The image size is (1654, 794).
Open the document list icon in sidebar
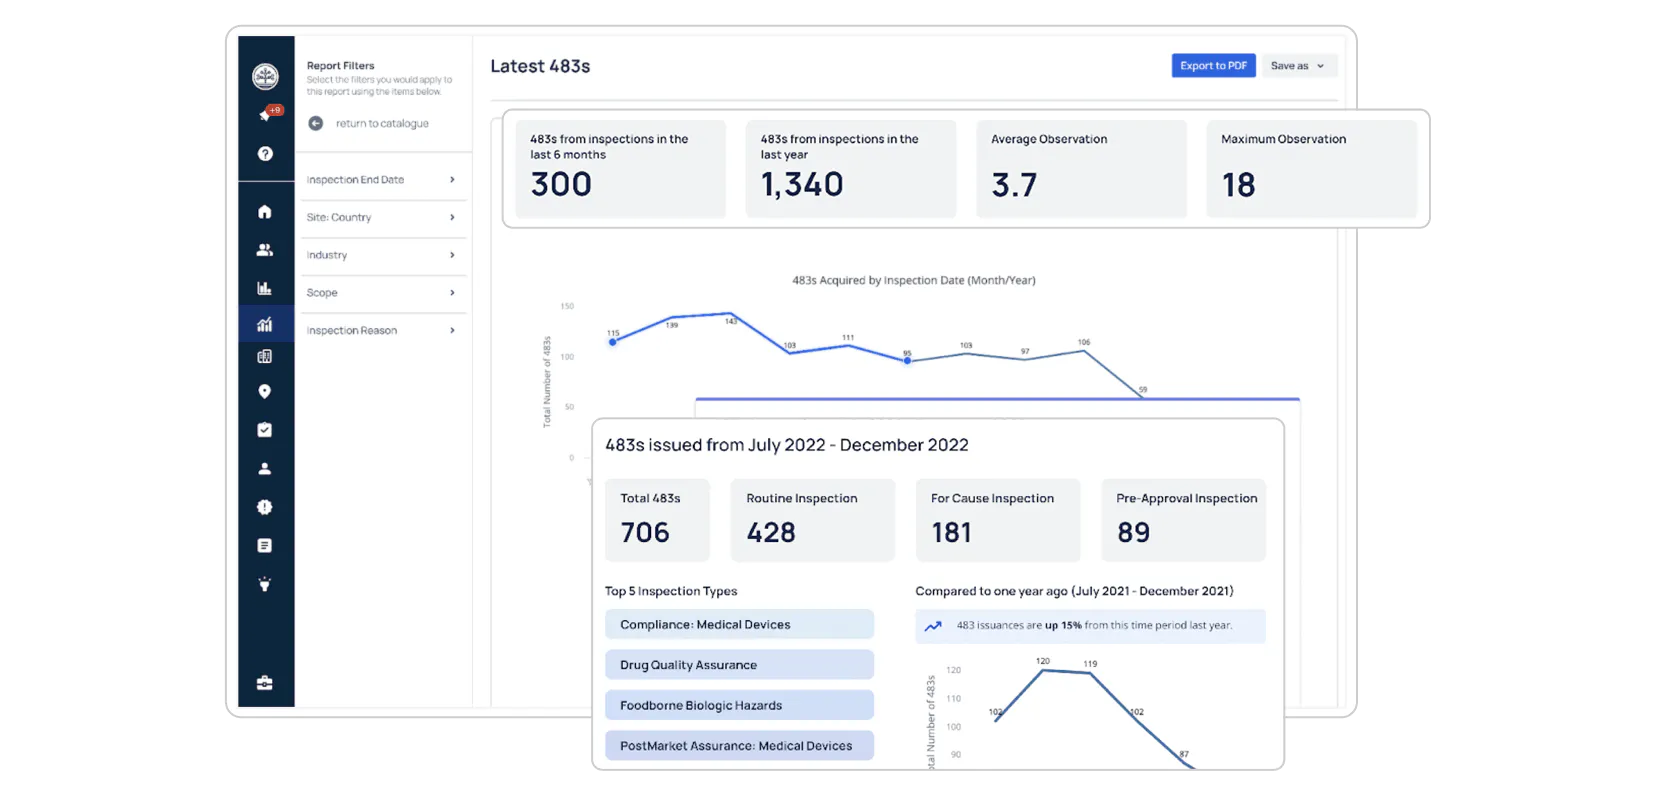pyautogui.click(x=265, y=545)
